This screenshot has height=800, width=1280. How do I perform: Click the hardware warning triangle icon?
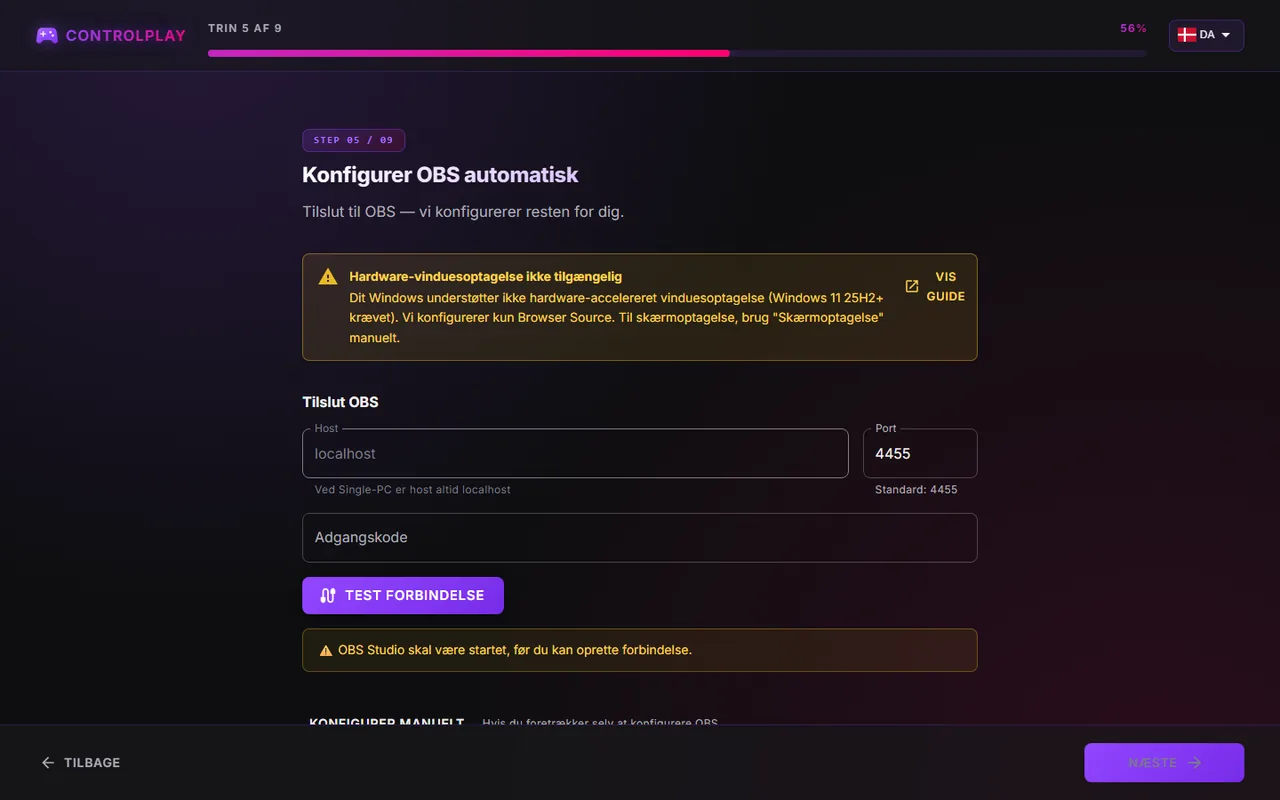pos(328,277)
